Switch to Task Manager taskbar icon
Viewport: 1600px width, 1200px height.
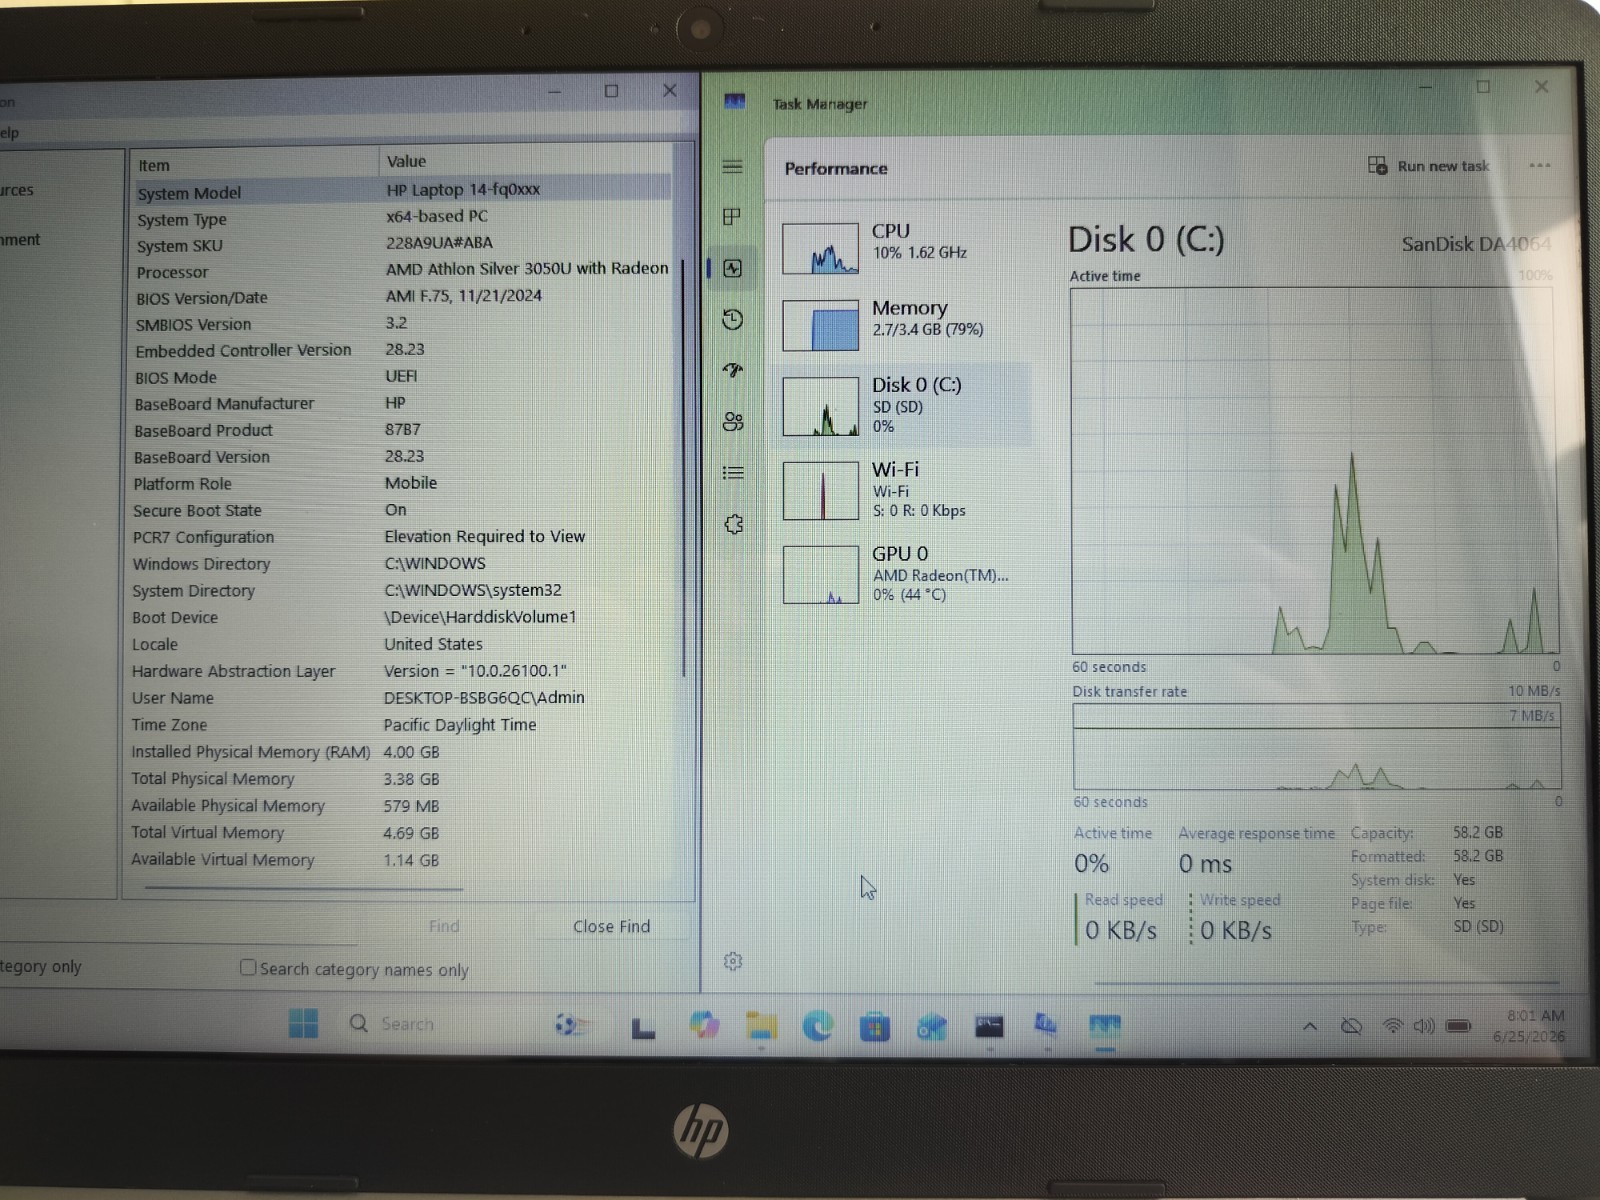[1105, 1026]
